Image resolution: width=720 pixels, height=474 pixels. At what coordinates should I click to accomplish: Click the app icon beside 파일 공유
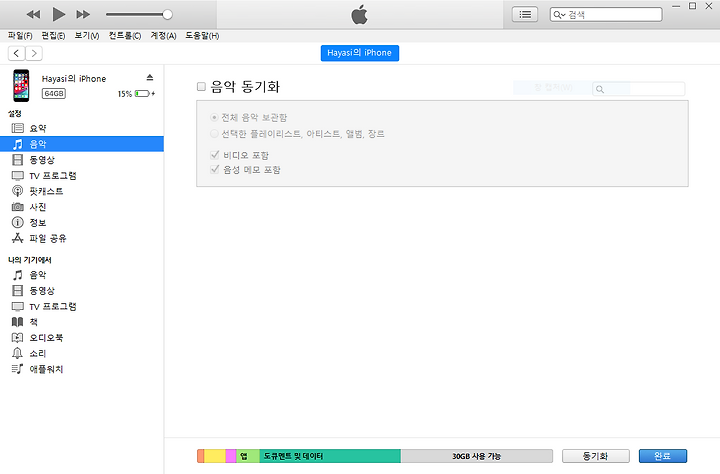tap(17, 238)
